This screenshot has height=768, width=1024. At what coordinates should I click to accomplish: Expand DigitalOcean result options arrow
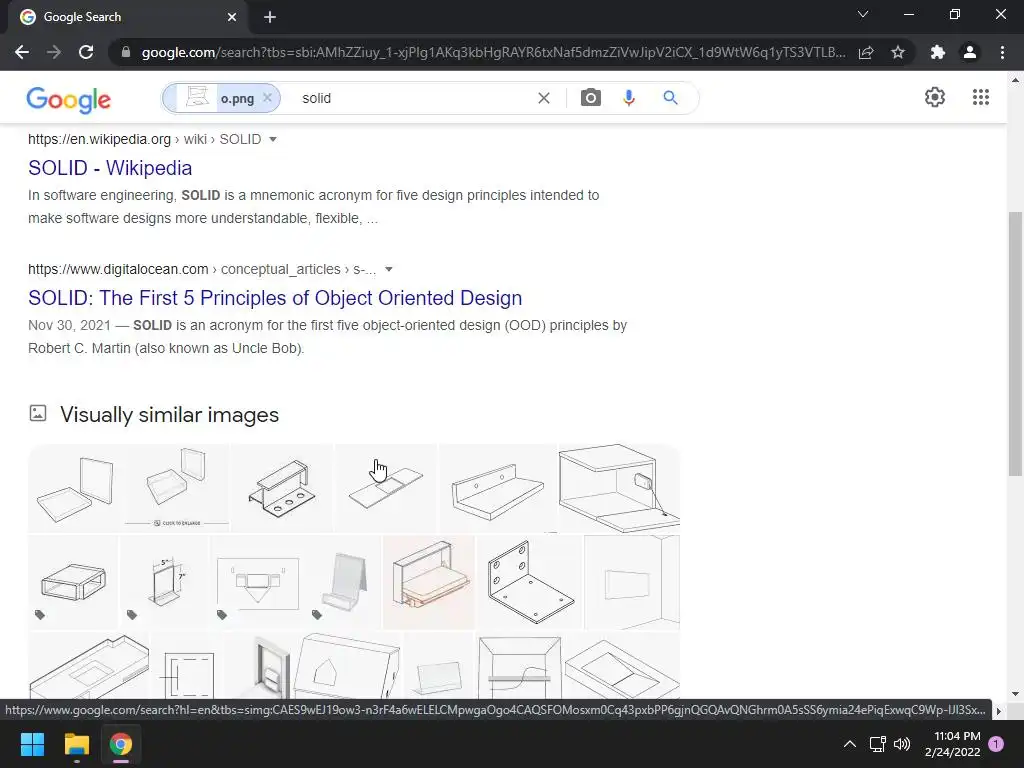(389, 269)
